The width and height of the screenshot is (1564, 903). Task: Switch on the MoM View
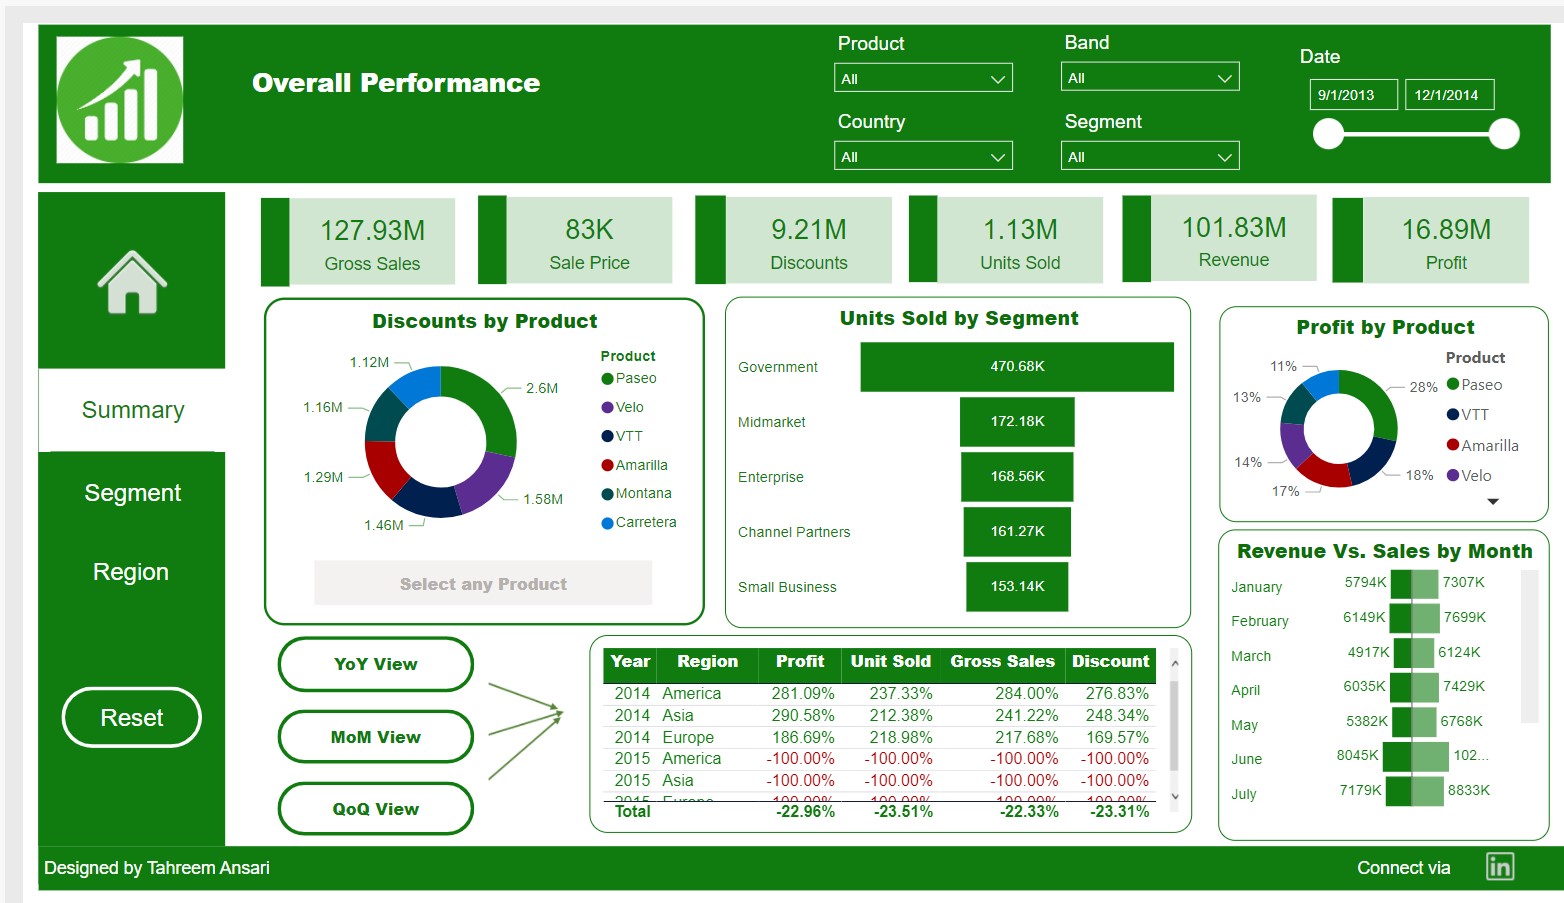coord(375,736)
